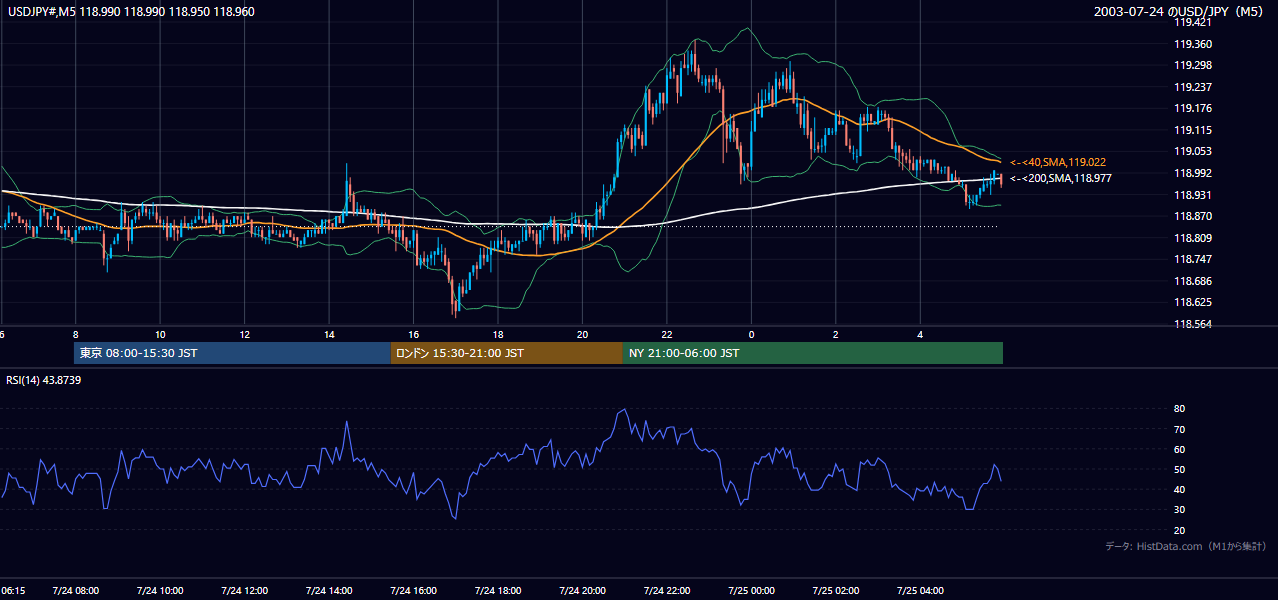Click the 7/24 18:00 time axis label
Screen dimensions: 1278x600
(x=498, y=591)
